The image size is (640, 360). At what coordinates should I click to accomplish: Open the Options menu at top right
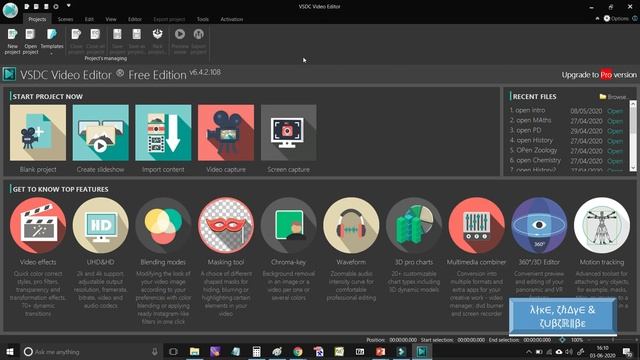click(x=616, y=18)
